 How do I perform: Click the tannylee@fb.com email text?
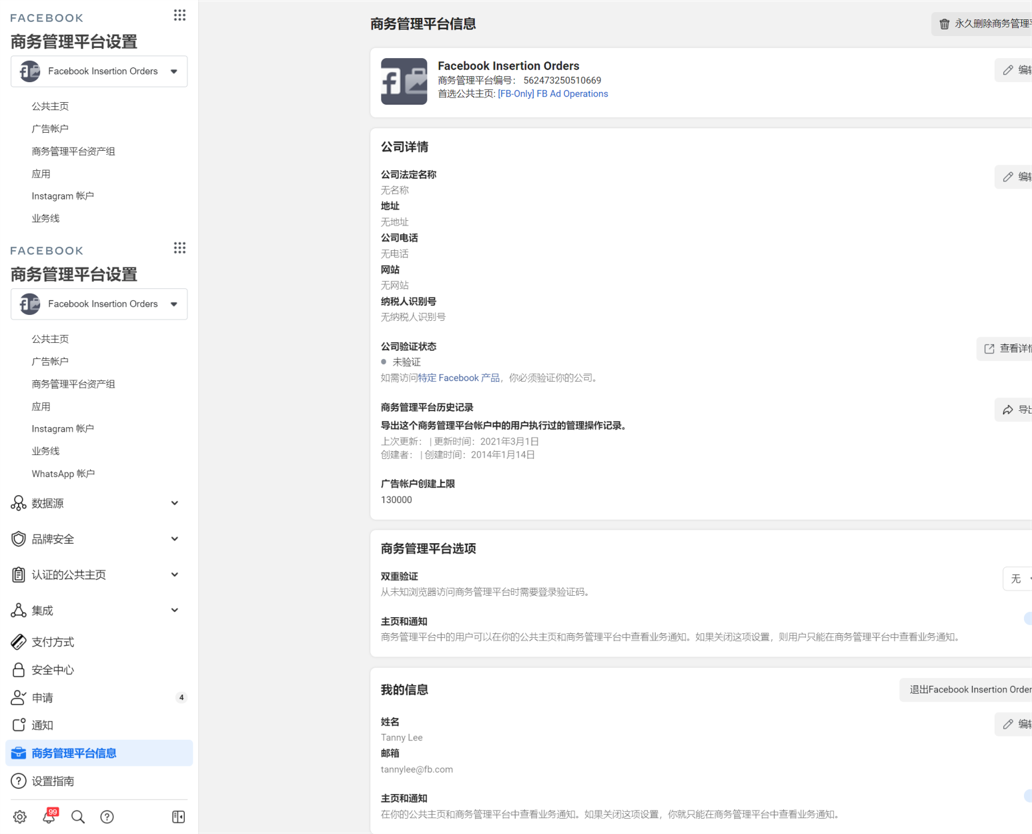(x=417, y=769)
